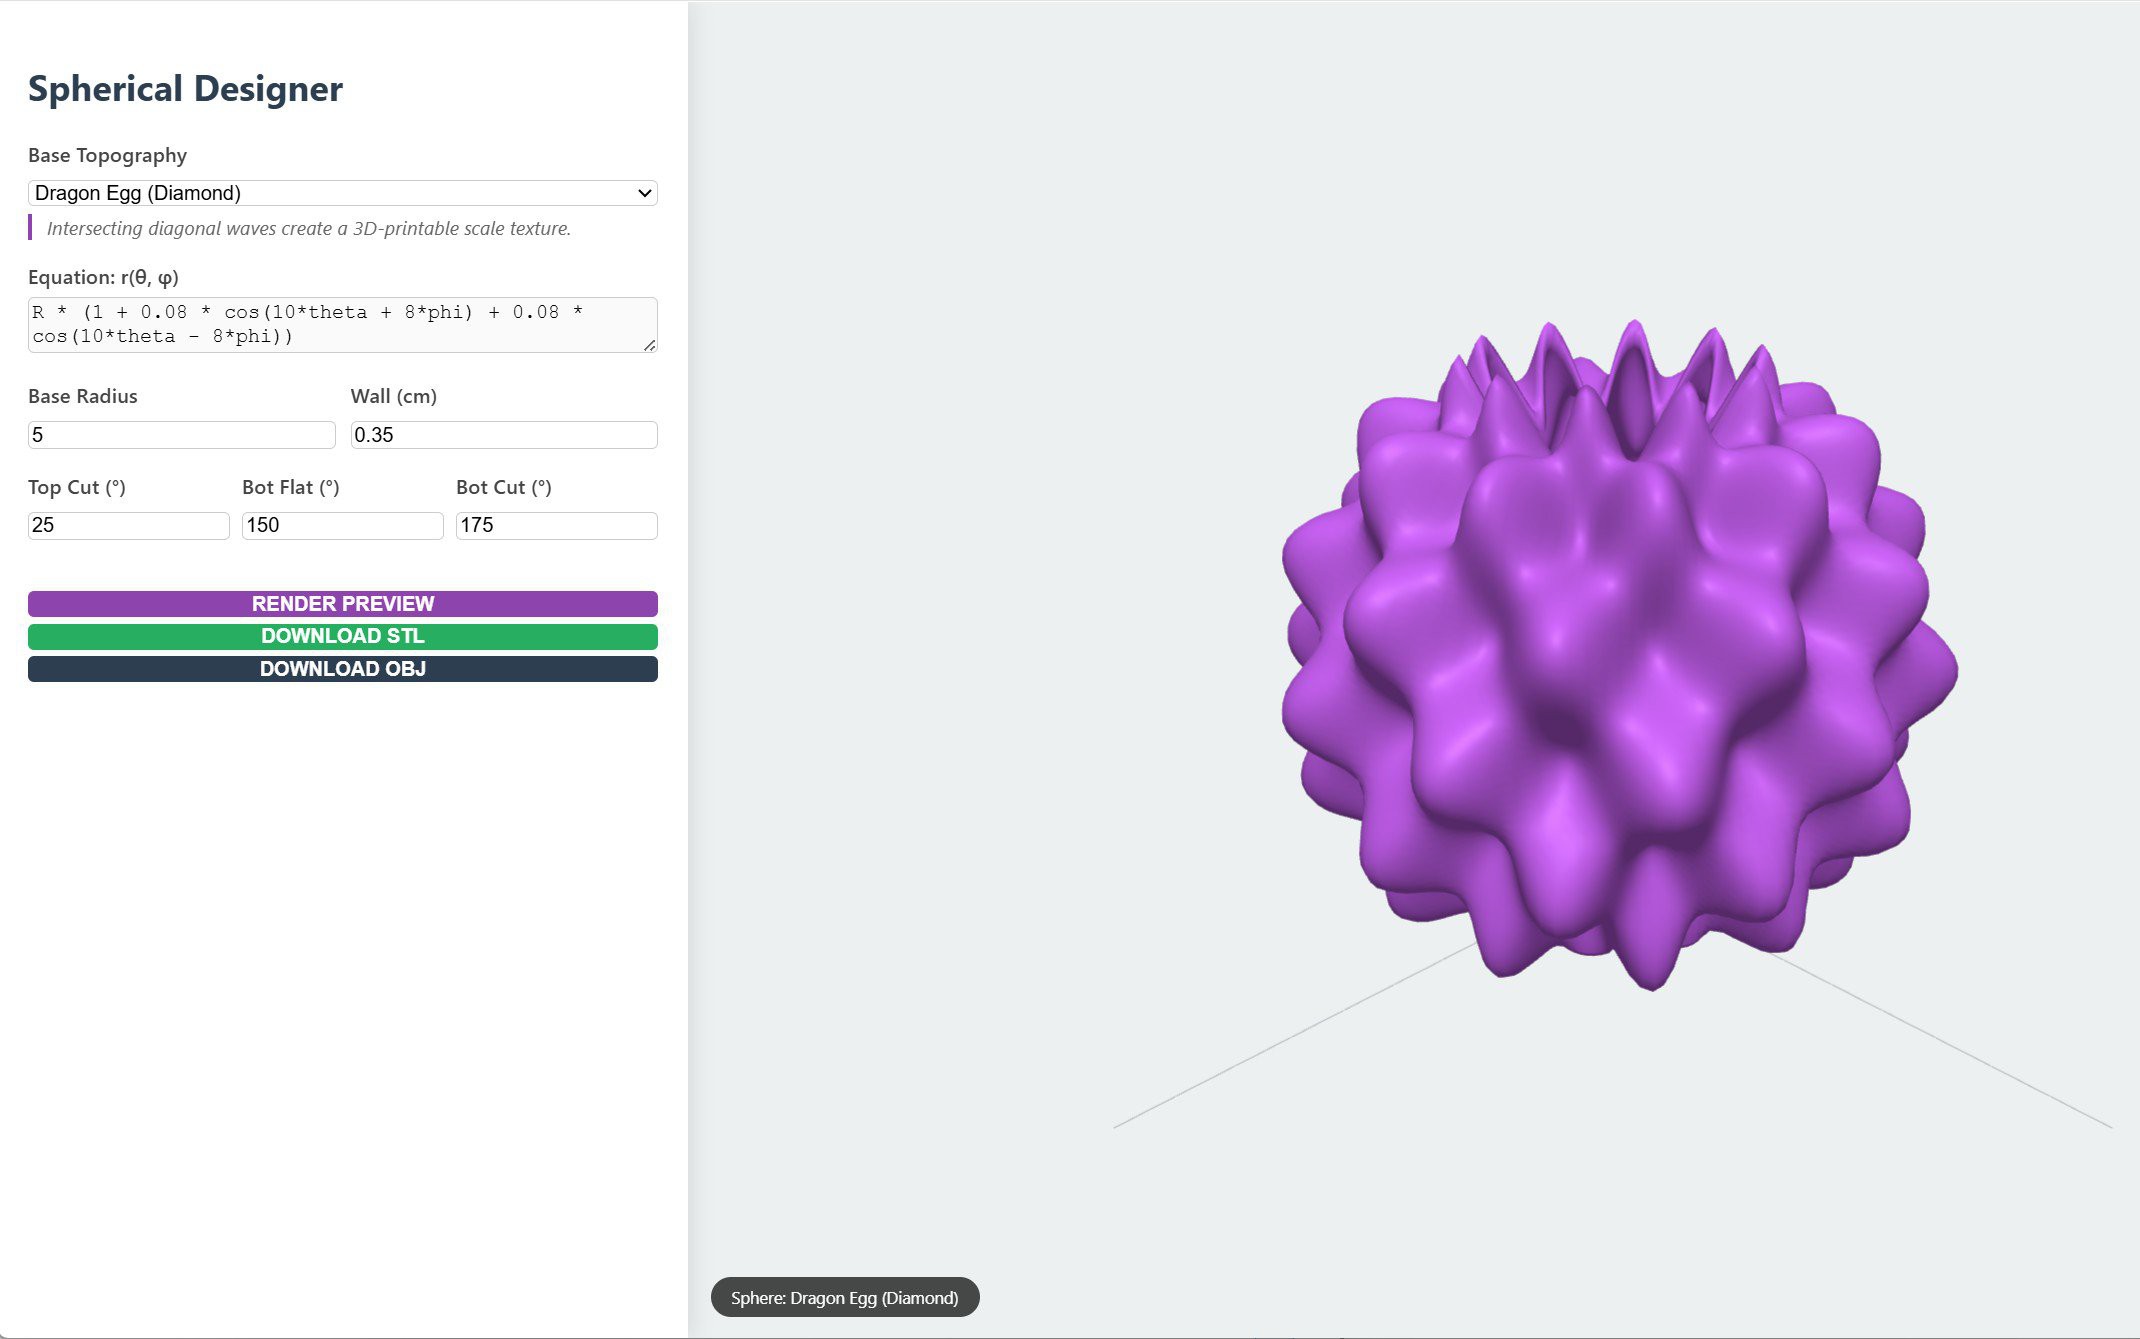The width and height of the screenshot is (2140, 1339).
Task: Click inside the Equation text area
Action: pos(342,324)
